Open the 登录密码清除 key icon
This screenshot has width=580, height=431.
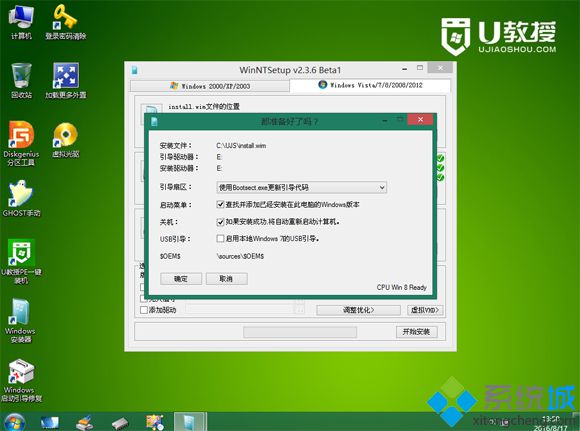coord(65,21)
